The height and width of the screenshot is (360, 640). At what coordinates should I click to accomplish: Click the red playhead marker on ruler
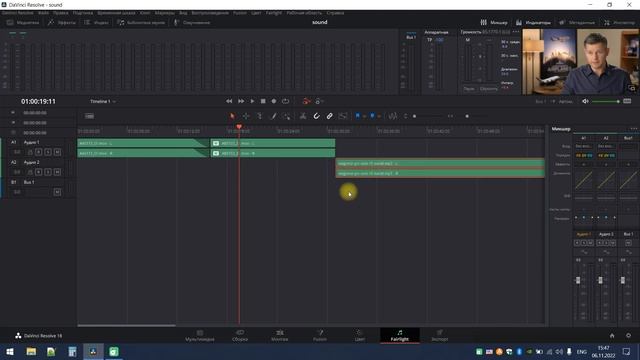(x=239, y=127)
